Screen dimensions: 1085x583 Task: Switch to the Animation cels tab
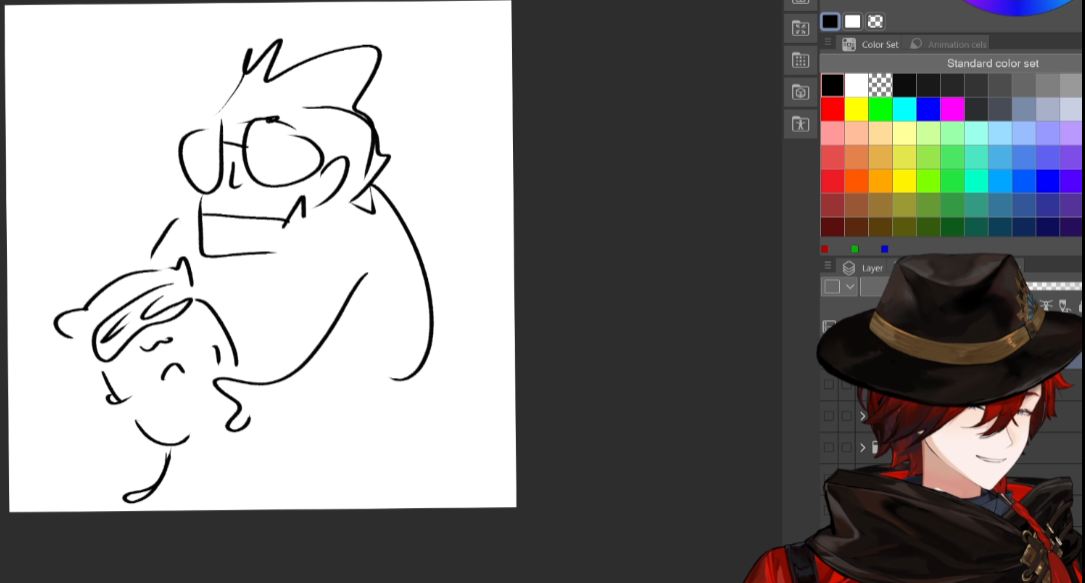tap(957, 44)
